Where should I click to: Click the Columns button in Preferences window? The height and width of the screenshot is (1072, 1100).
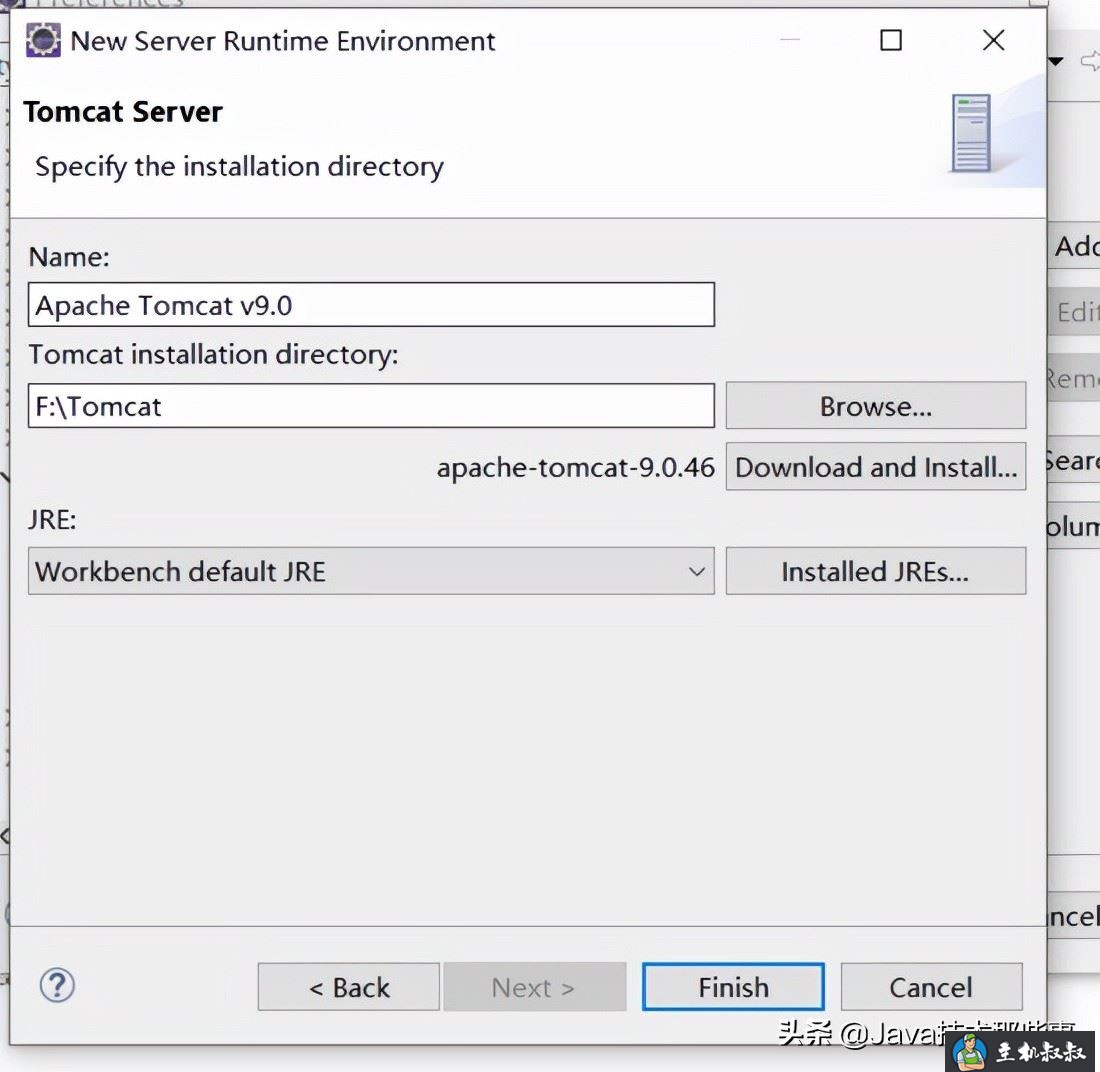click(1073, 526)
